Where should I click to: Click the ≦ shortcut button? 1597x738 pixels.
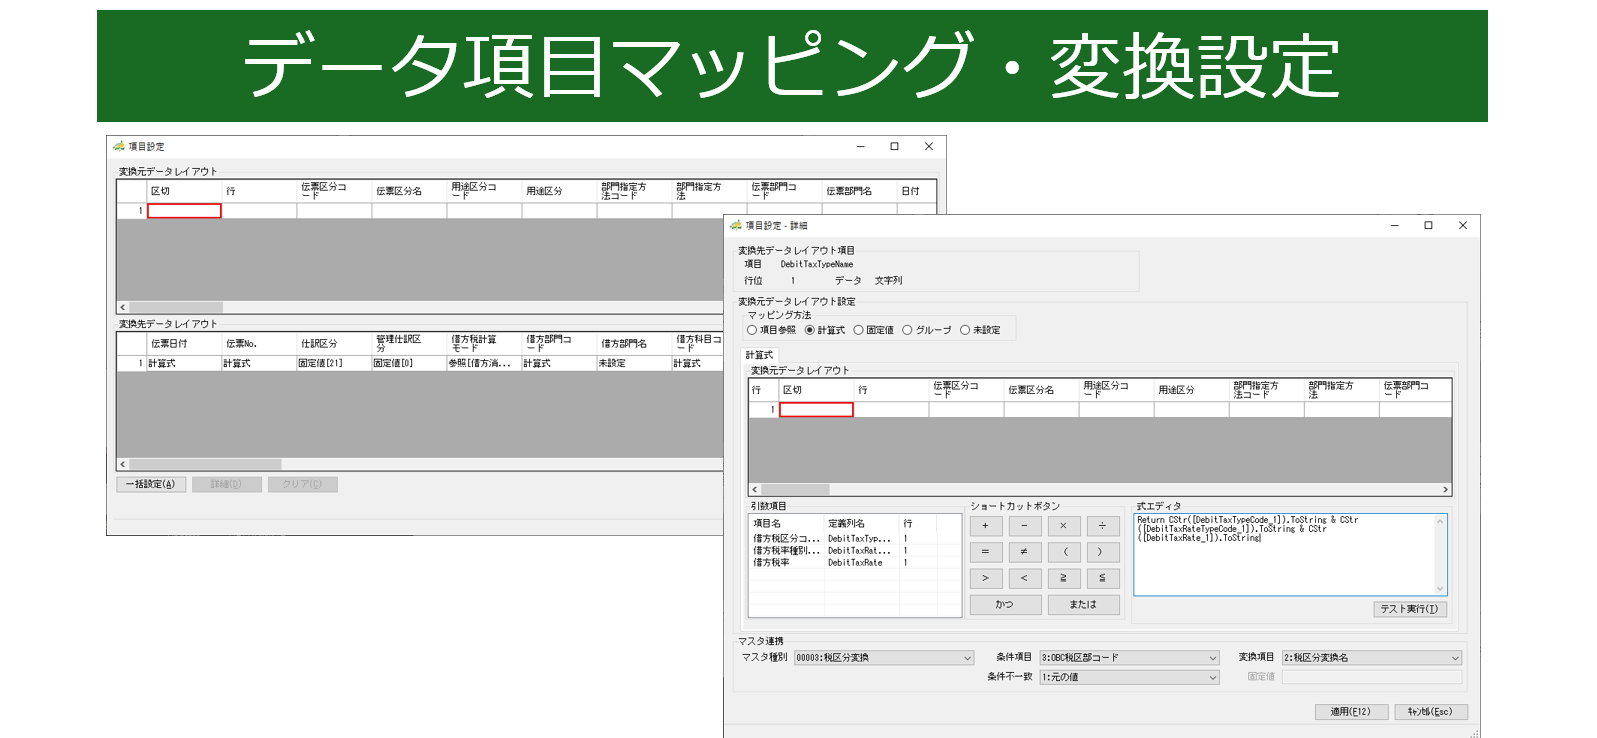click(1102, 578)
